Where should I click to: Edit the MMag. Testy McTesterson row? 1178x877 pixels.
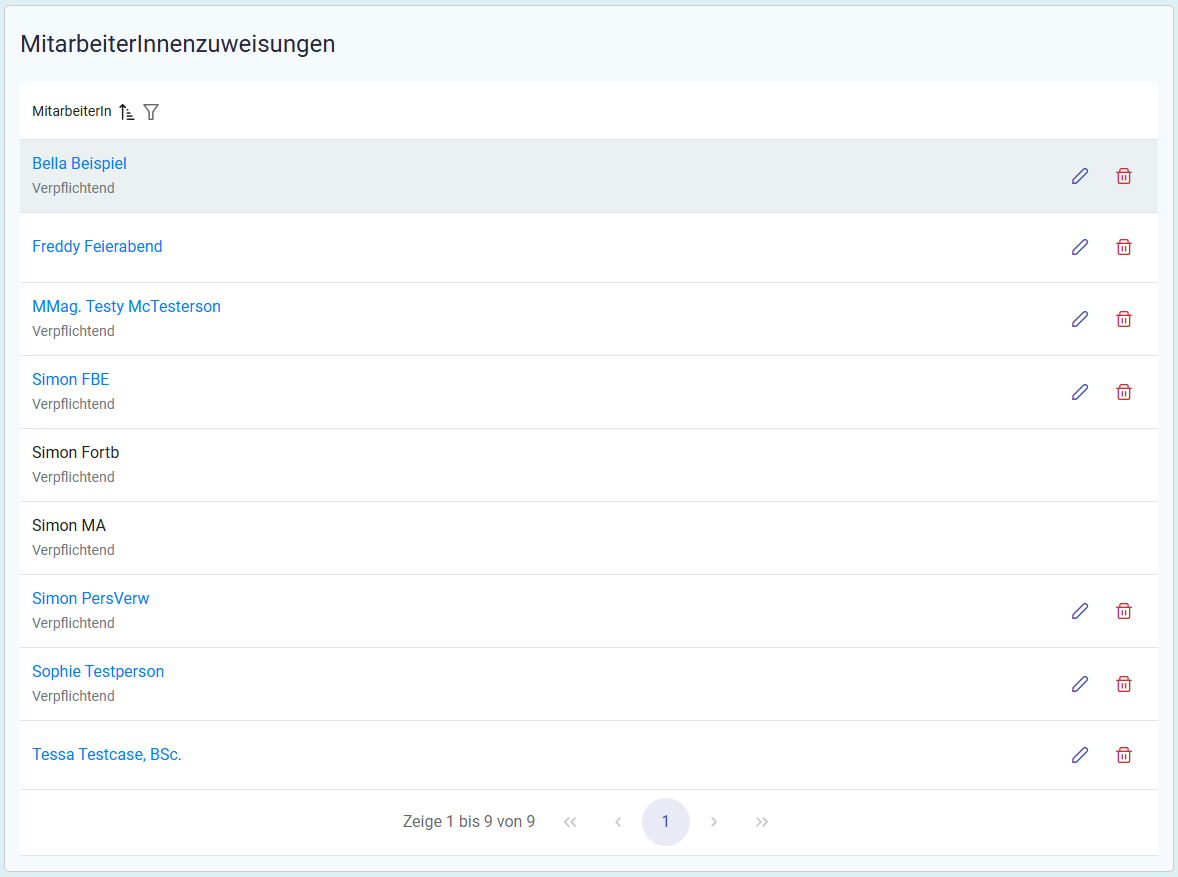(1079, 319)
